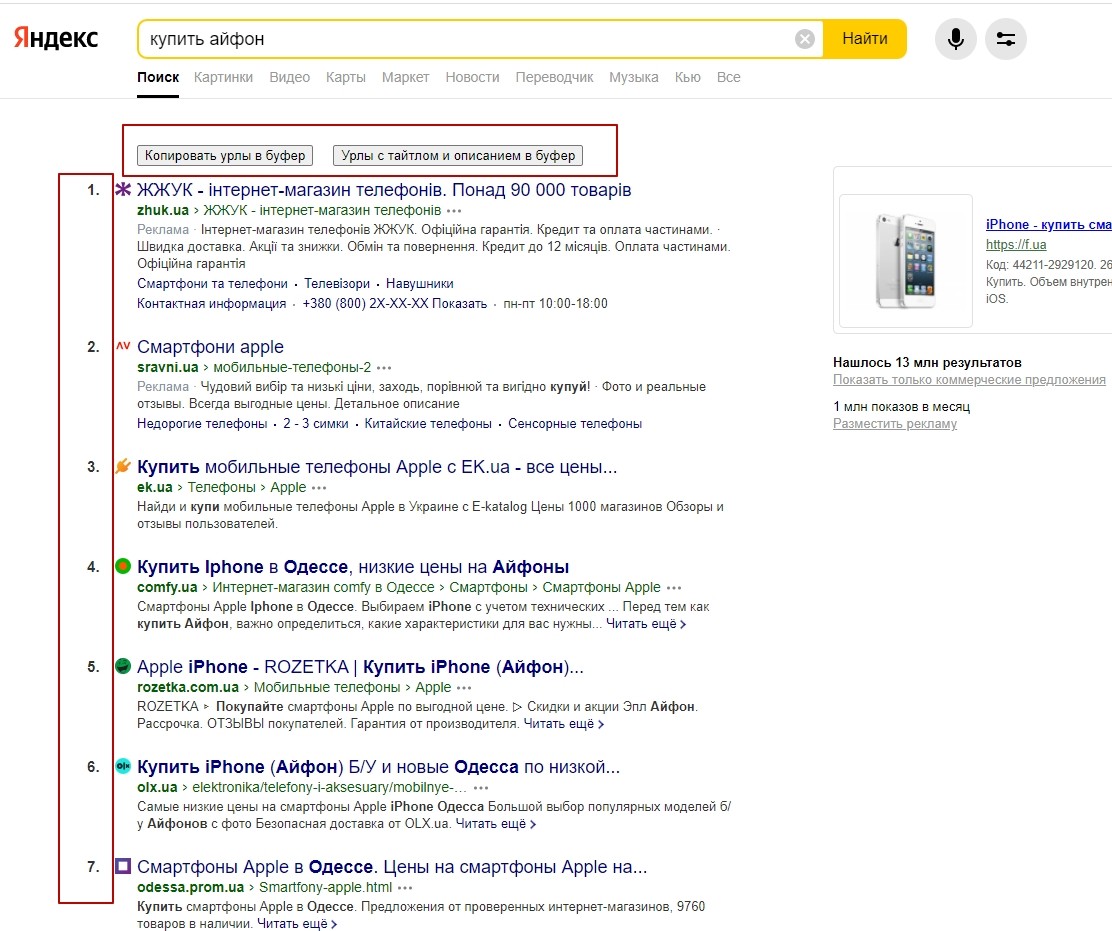Open the three-dot menu beside rozetka.com.ua URL
This screenshot has width=1112, height=931.
pyautogui.click(x=464, y=688)
